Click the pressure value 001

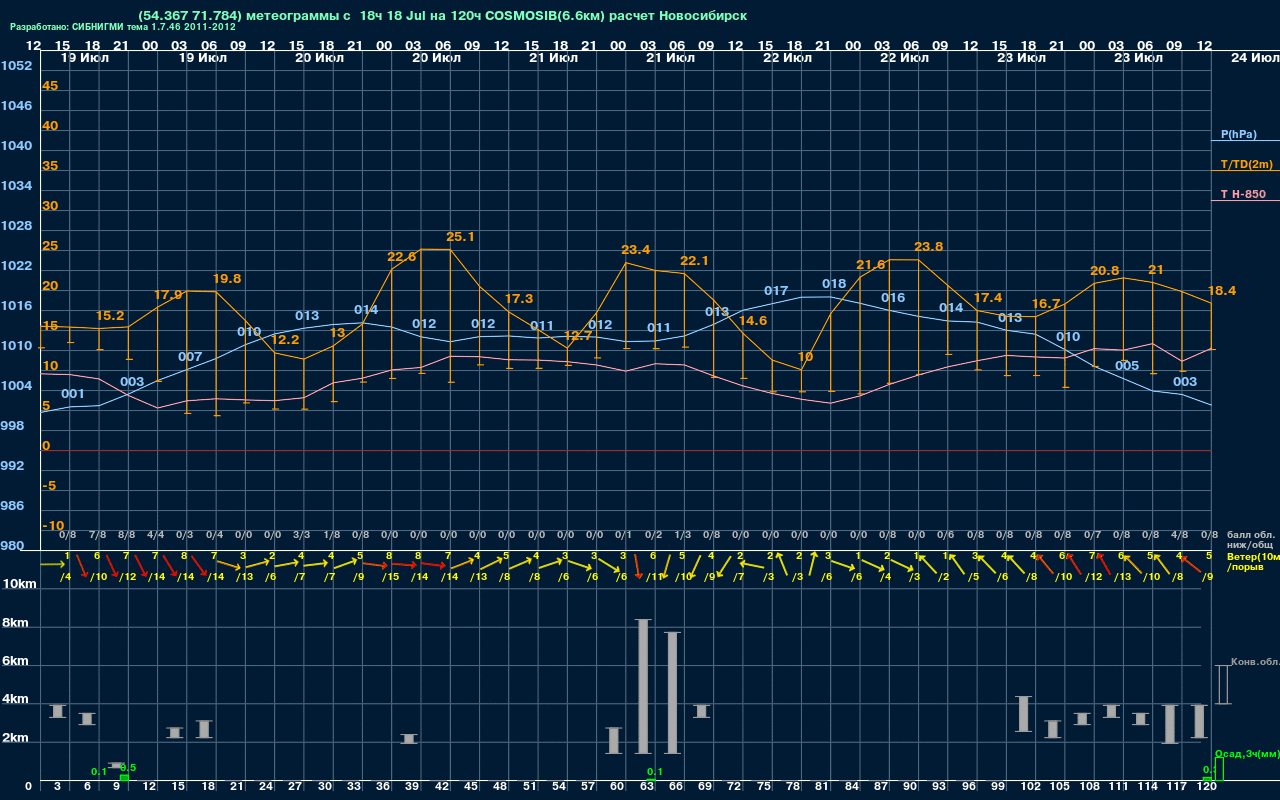(72, 394)
